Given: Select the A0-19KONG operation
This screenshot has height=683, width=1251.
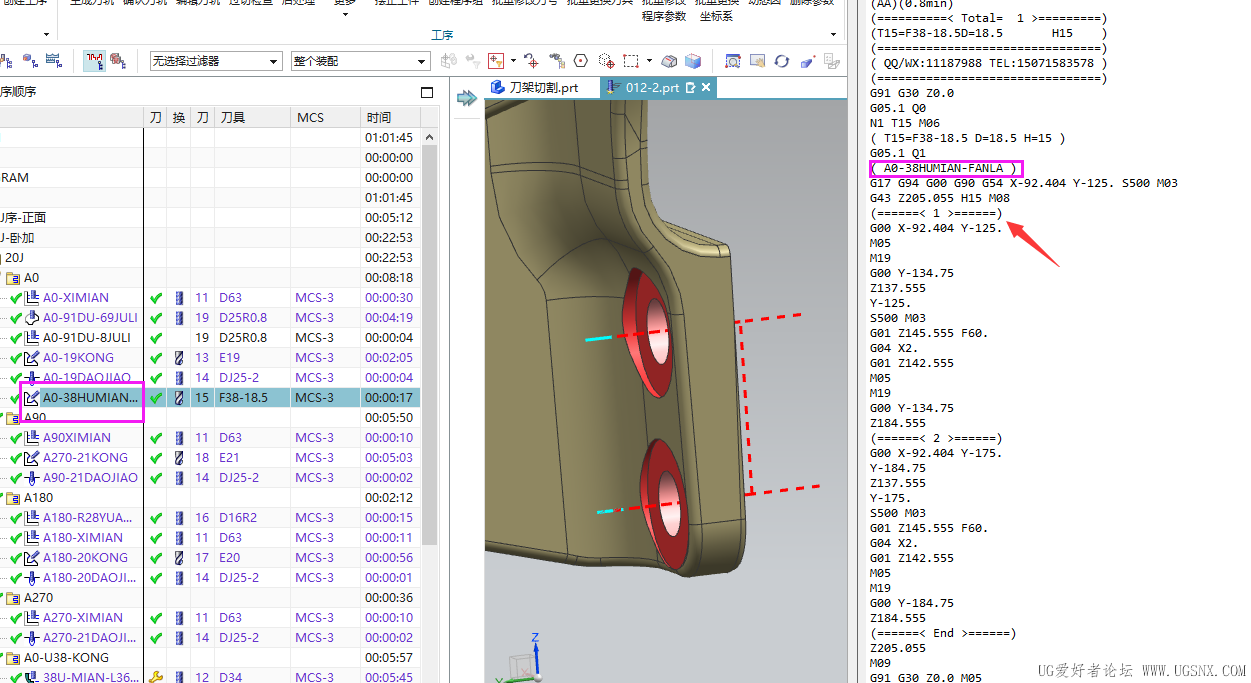Looking at the screenshot, I should pos(78,357).
